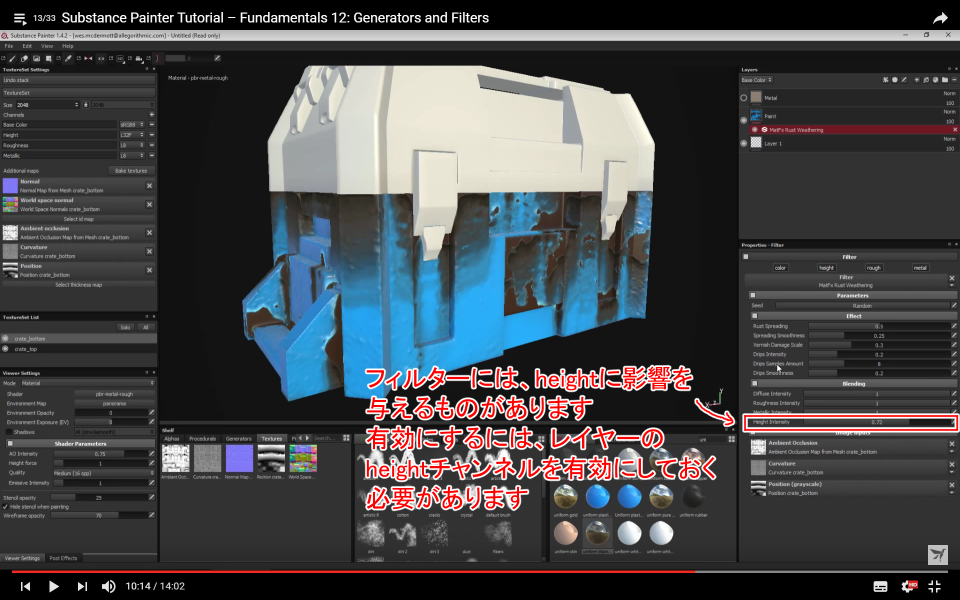
Task: Remove the Curvature additional map
Action: click(x=149, y=251)
